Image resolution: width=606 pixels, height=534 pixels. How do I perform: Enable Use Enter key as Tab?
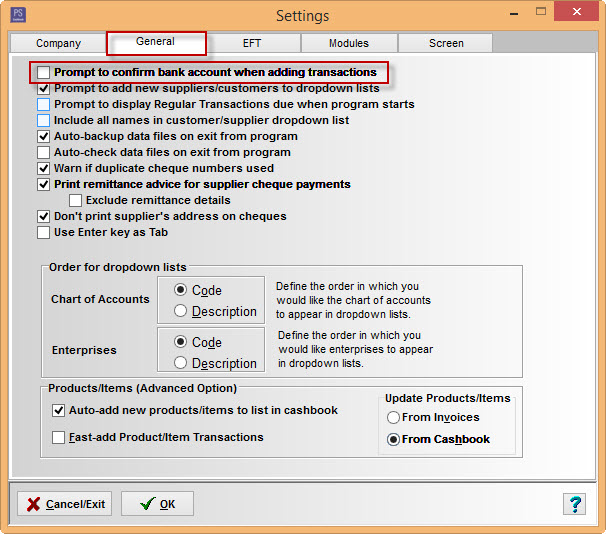(43, 233)
